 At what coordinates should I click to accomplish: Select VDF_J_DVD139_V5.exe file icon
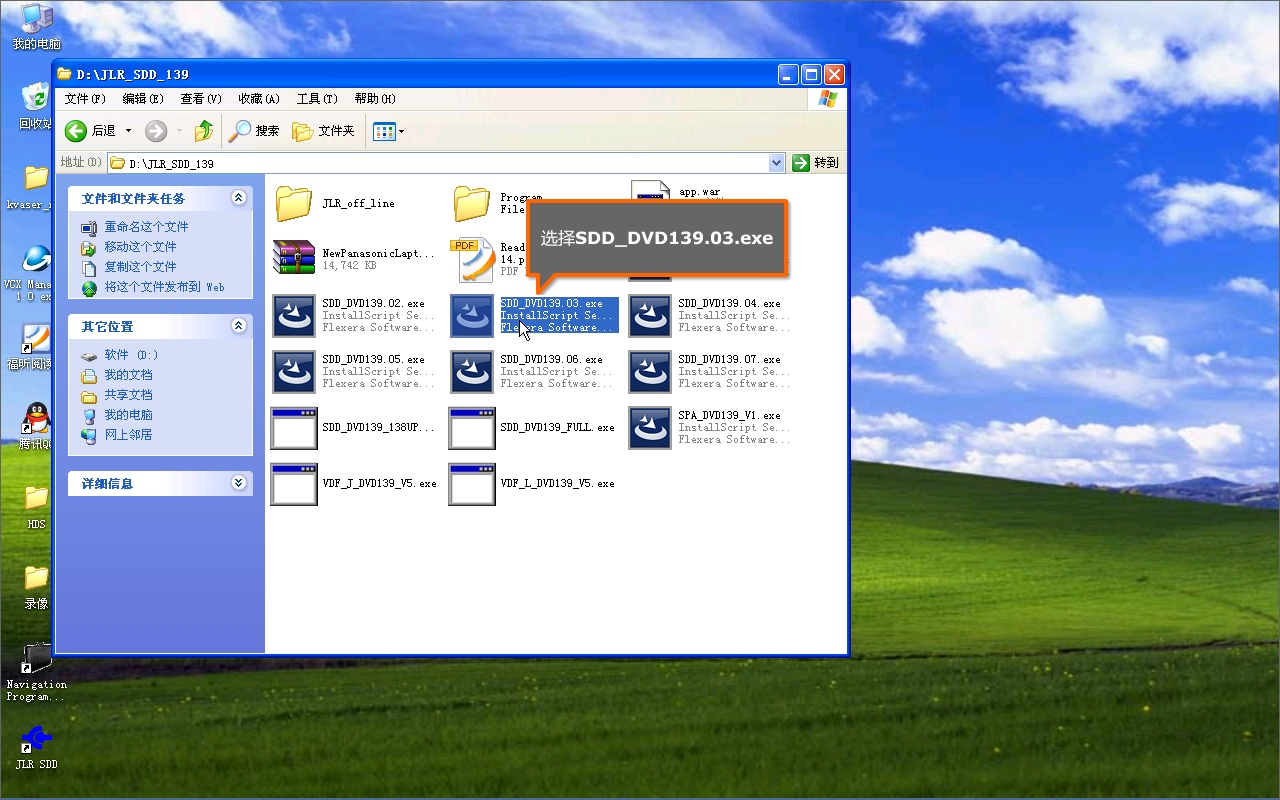[294, 484]
